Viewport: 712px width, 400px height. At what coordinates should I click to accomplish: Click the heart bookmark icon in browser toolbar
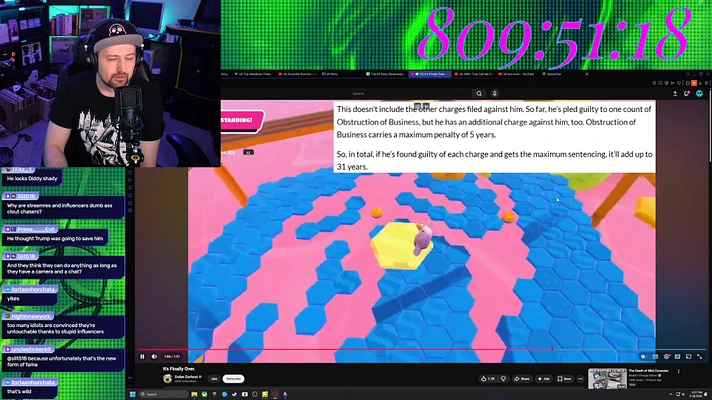[679, 83]
